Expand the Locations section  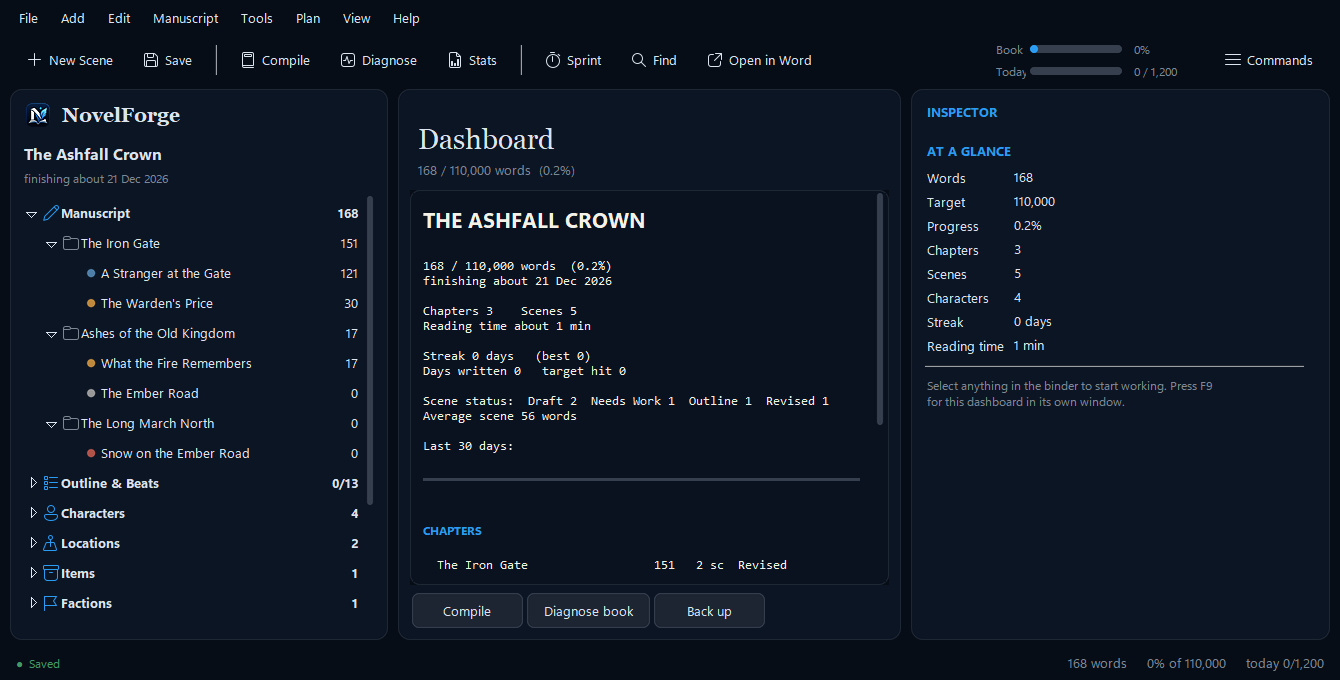33,543
